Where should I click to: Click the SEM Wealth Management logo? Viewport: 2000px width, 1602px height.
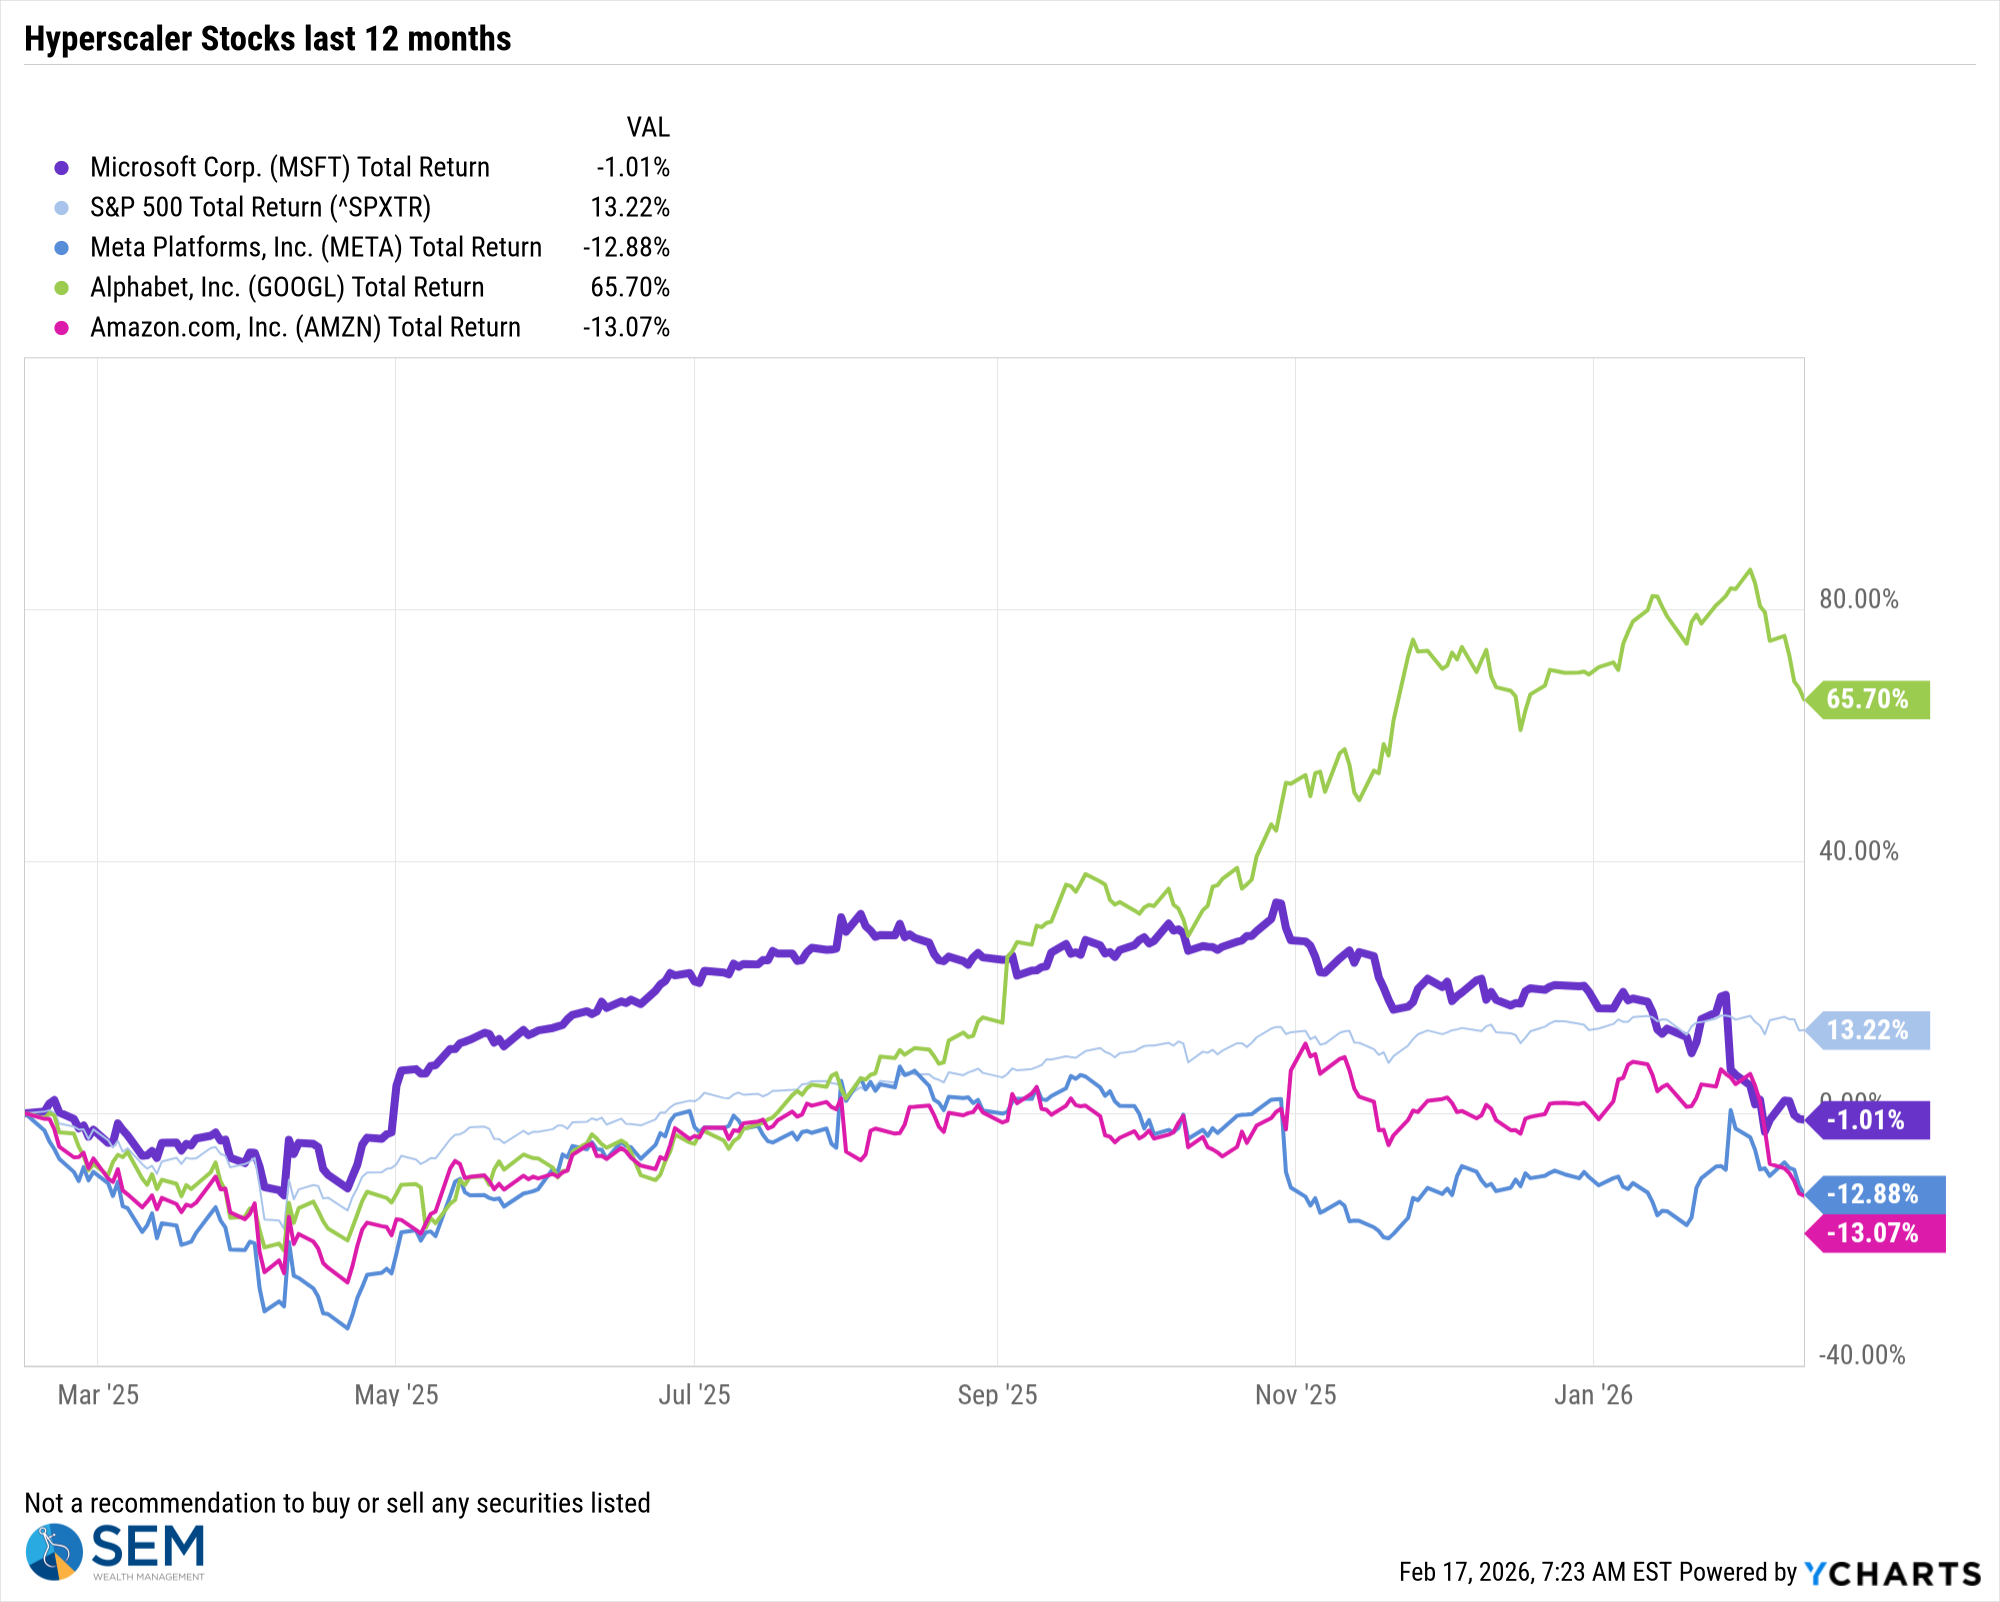(115, 1552)
